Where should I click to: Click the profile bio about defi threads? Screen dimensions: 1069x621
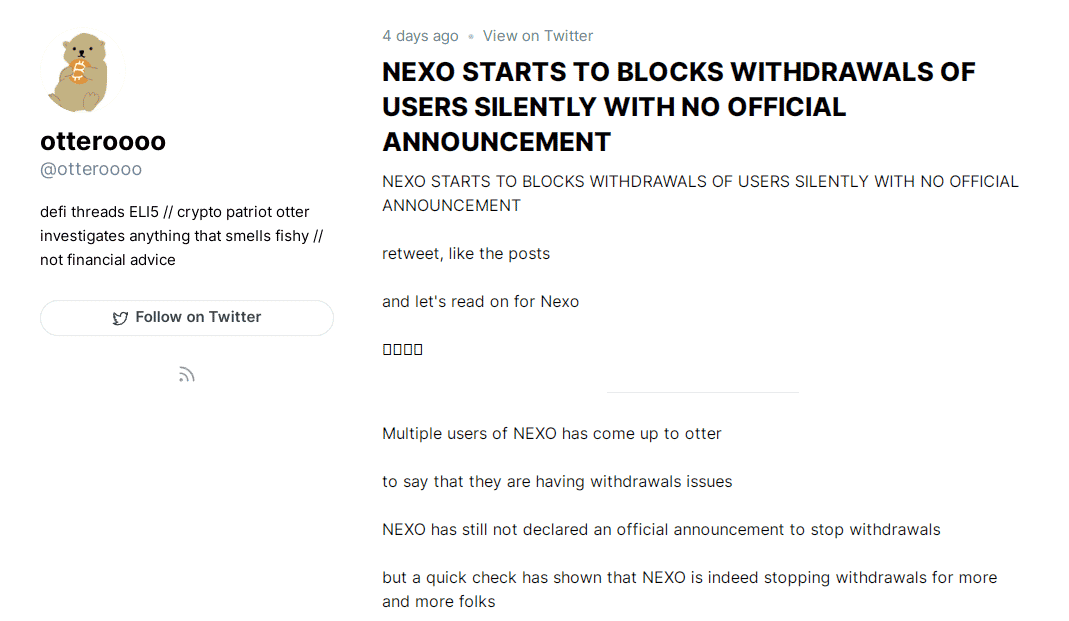coord(181,236)
